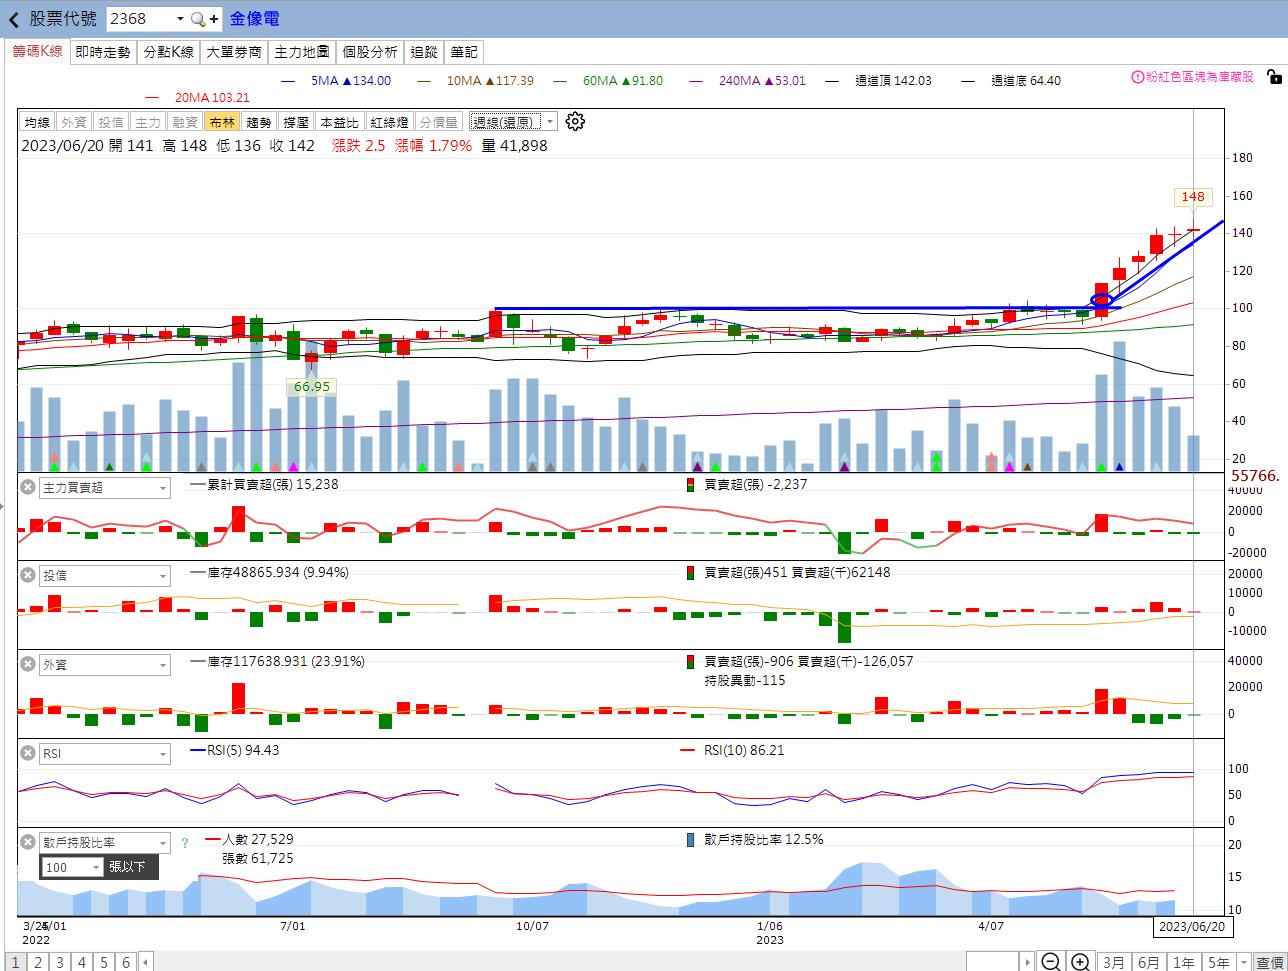
Task: Open the chart settings gear icon
Action: tap(575, 122)
